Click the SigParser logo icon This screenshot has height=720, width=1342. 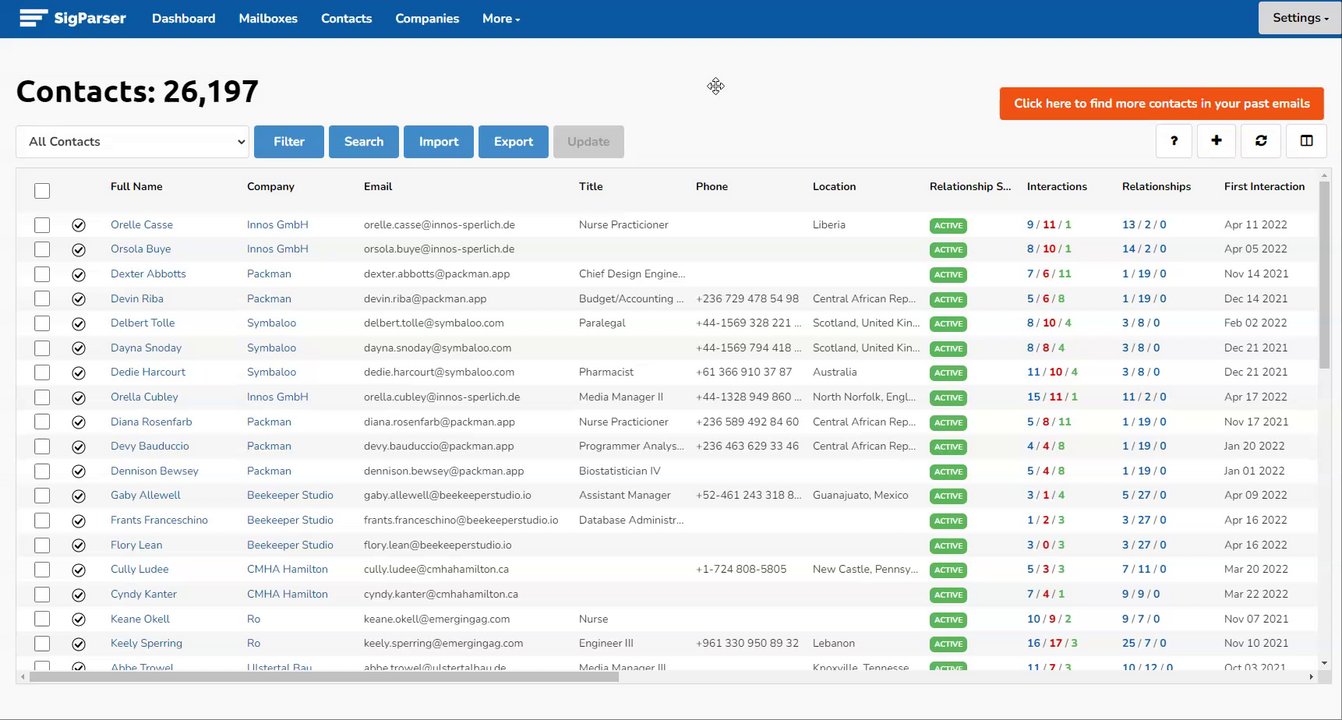32,18
